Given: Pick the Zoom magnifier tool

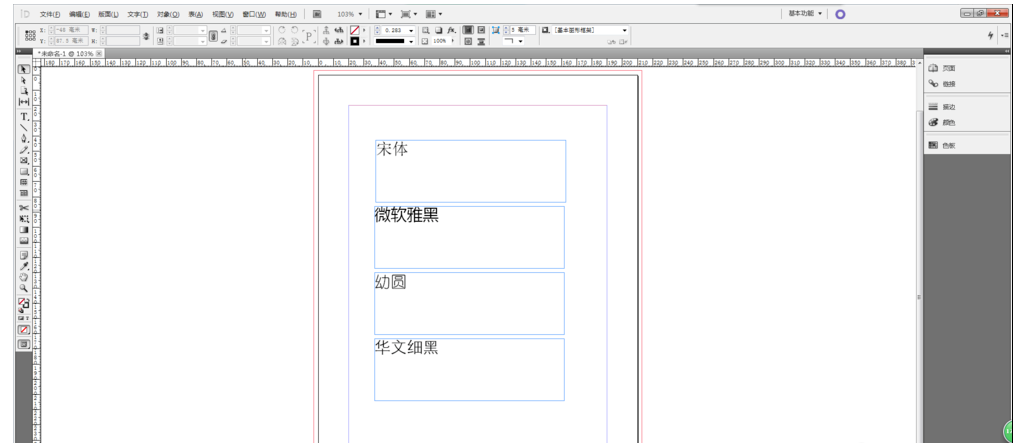Looking at the screenshot, I should 24,287.
